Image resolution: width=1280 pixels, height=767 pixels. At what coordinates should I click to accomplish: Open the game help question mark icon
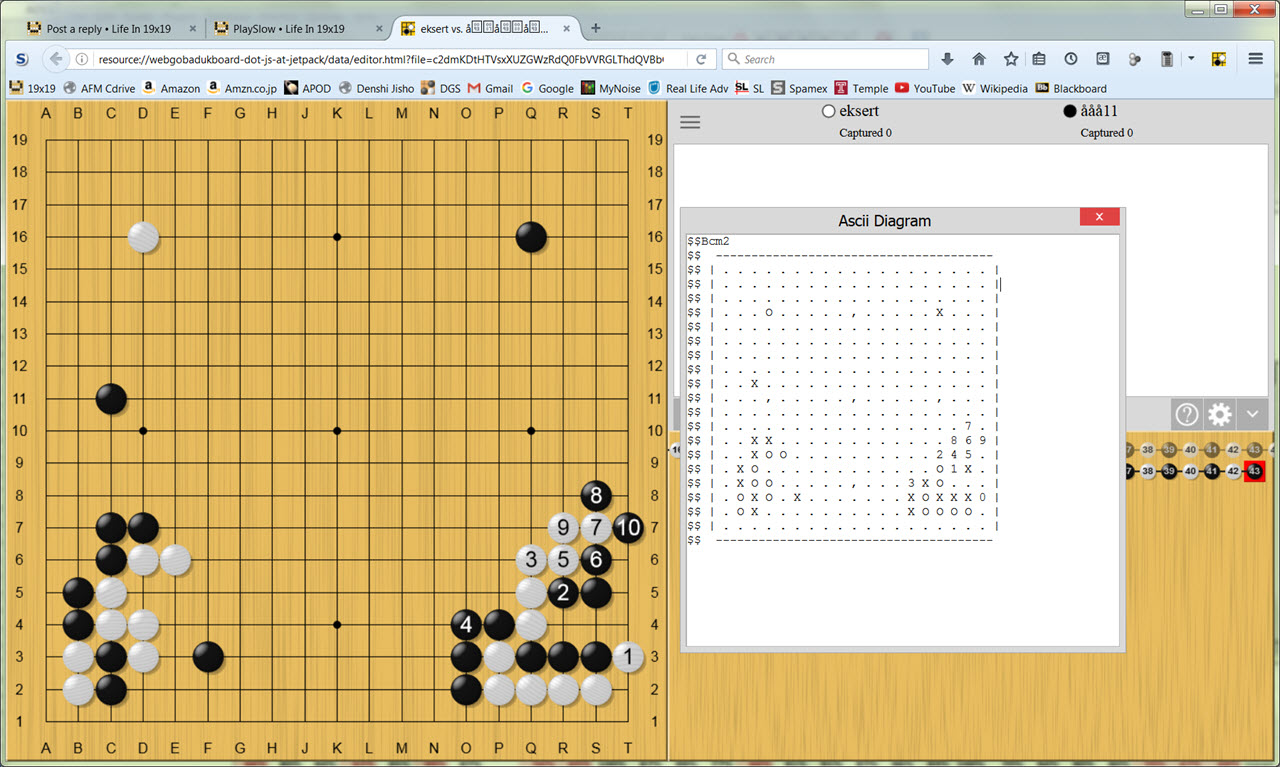pyautogui.click(x=1187, y=414)
